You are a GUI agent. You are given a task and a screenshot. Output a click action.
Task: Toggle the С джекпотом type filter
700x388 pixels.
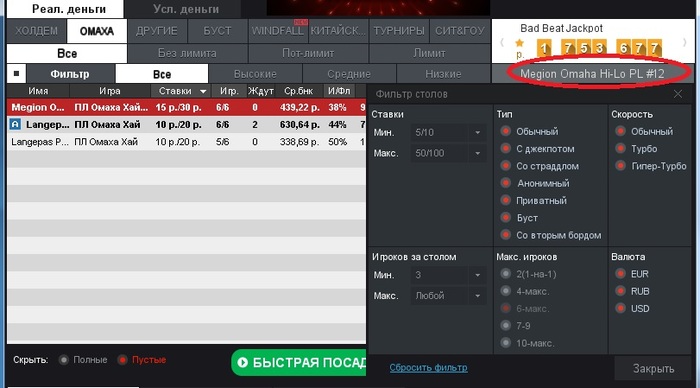click(505, 149)
